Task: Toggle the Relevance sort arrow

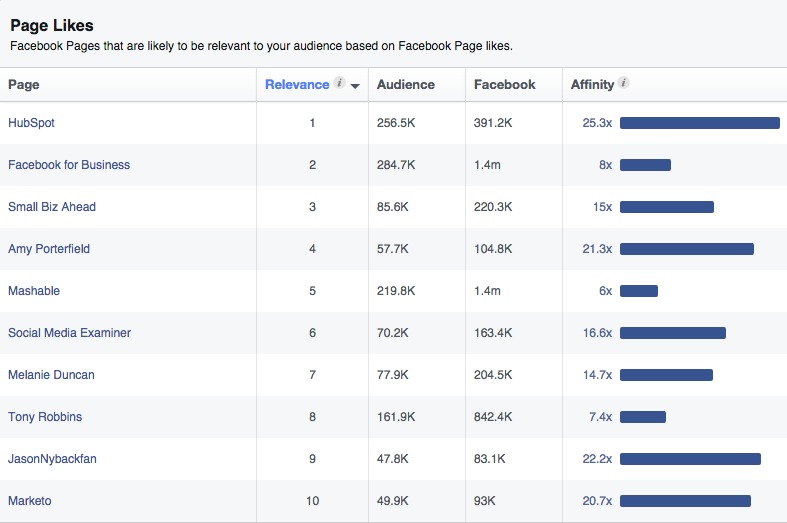Action: (x=355, y=86)
